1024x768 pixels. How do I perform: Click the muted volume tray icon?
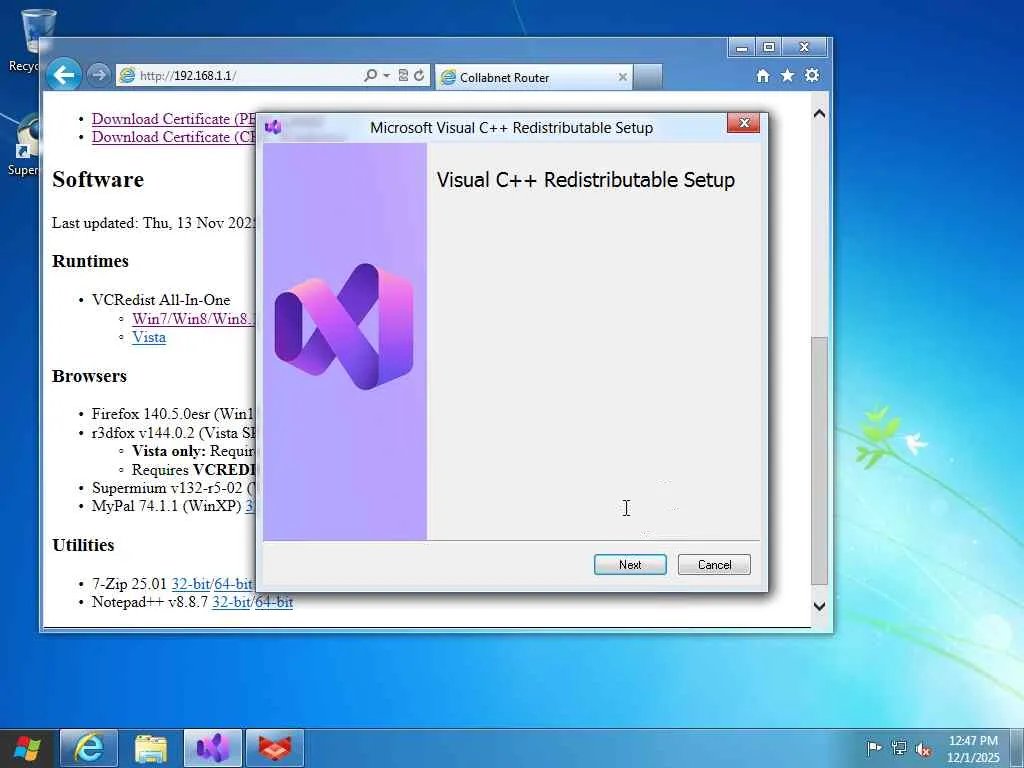(x=923, y=749)
